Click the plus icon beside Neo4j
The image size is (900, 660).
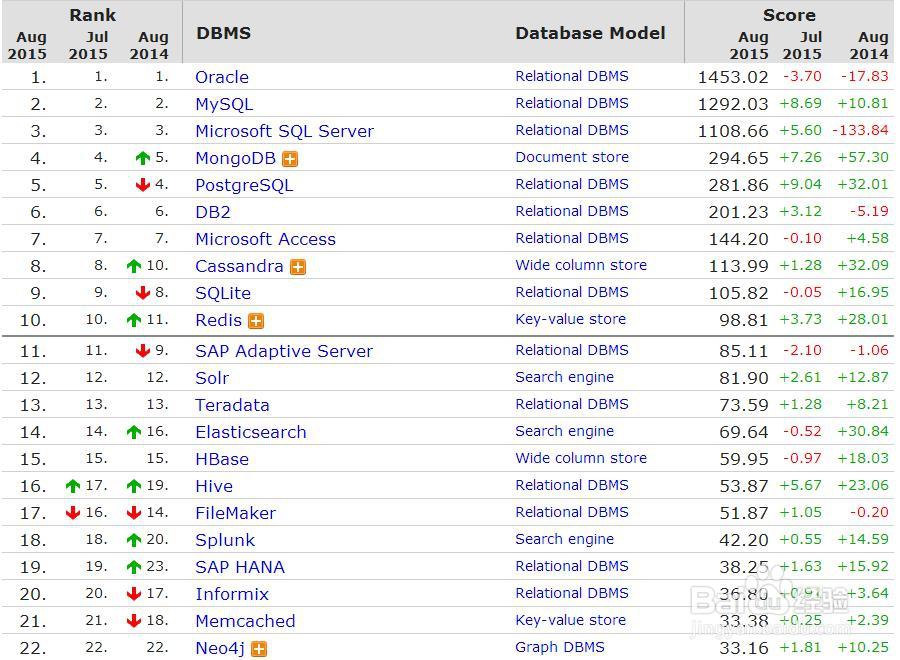259,649
